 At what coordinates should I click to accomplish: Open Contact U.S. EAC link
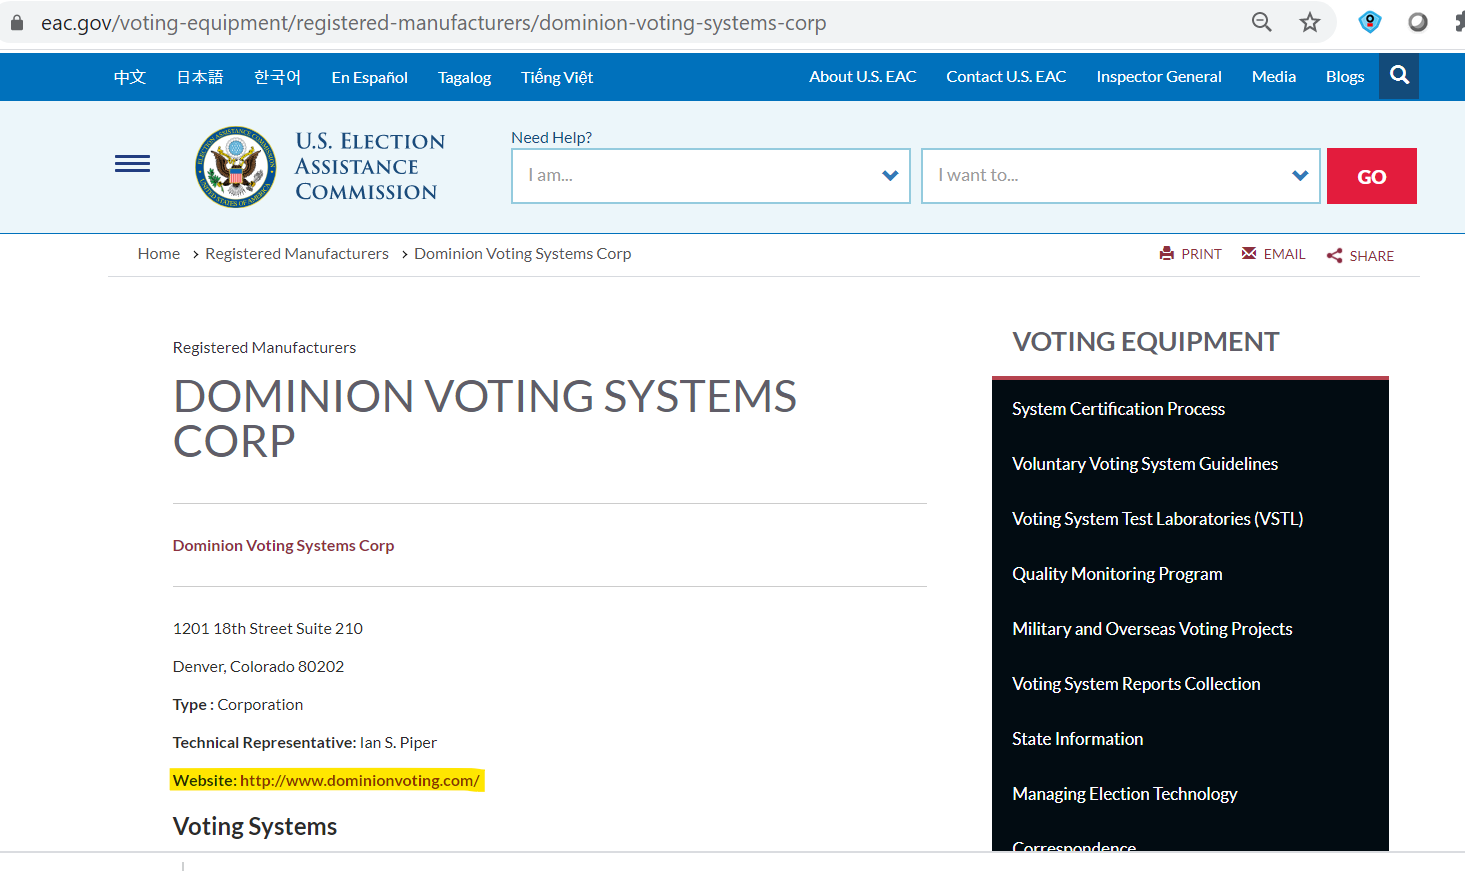point(1006,76)
